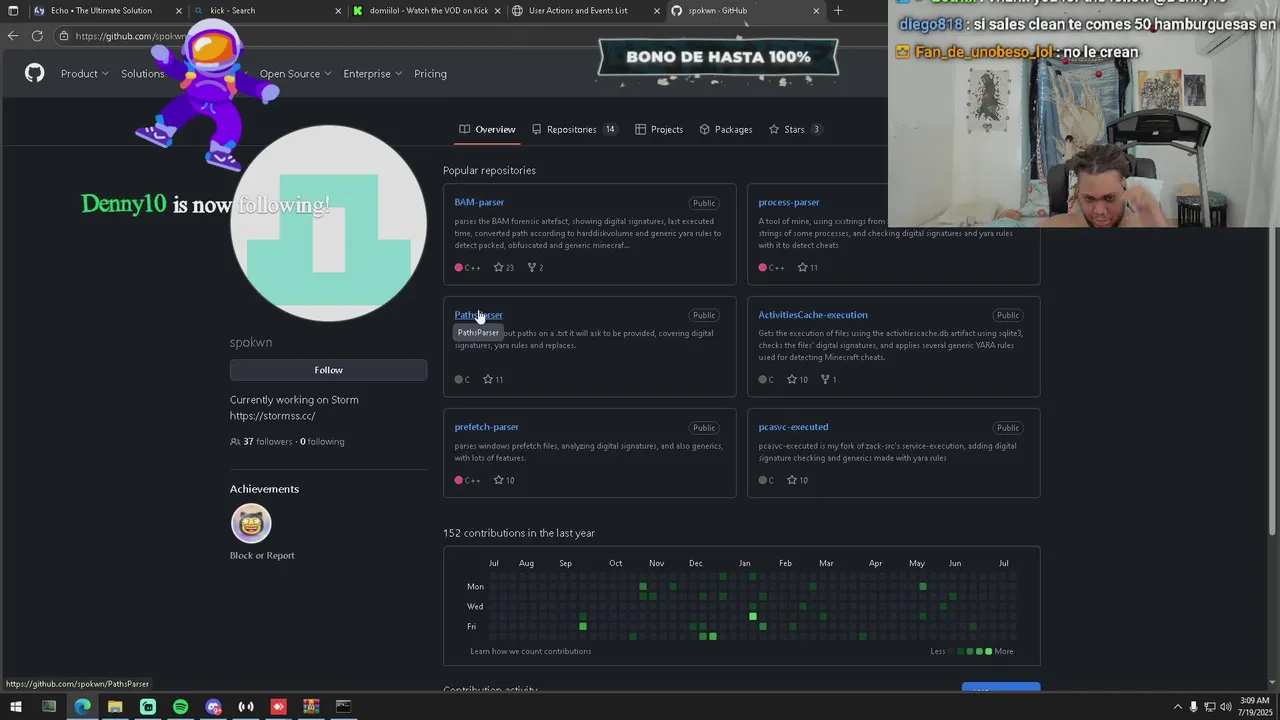Click the brightest 'More' contribution legend square
Image resolution: width=1280 pixels, height=720 pixels.
pos(988,651)
